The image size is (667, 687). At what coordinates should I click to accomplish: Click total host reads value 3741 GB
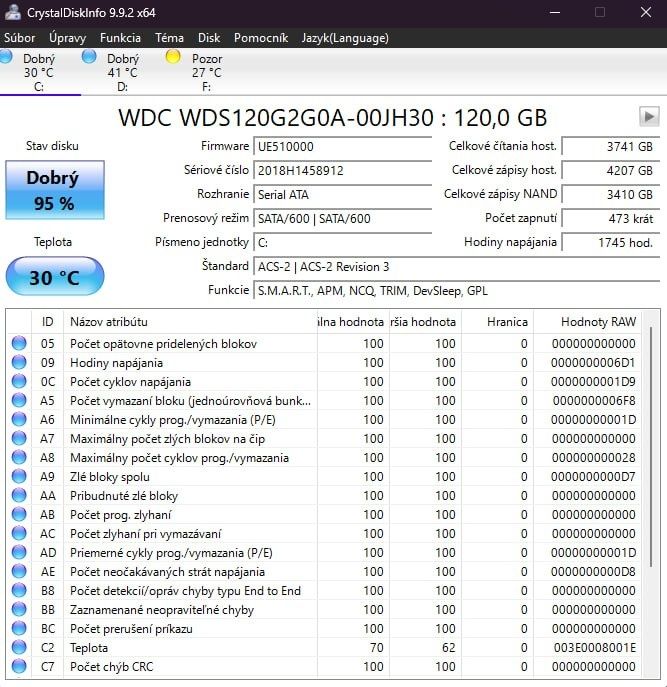611,146
